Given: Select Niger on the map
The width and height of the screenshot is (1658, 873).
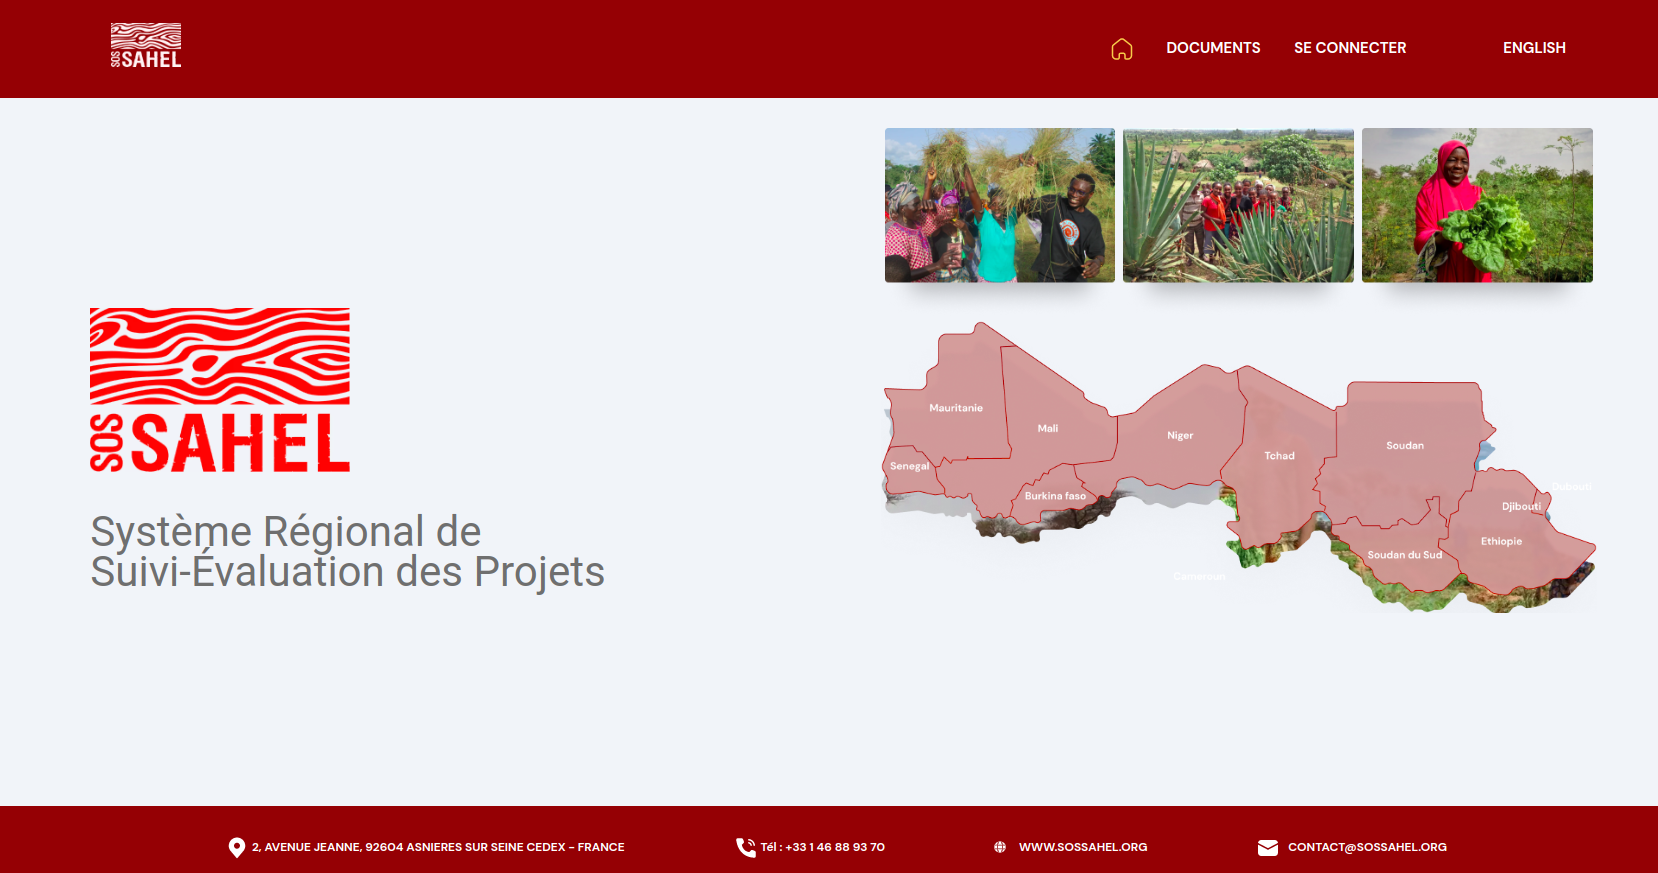Looking at the screenshot, I should (x=1180, y=435).
